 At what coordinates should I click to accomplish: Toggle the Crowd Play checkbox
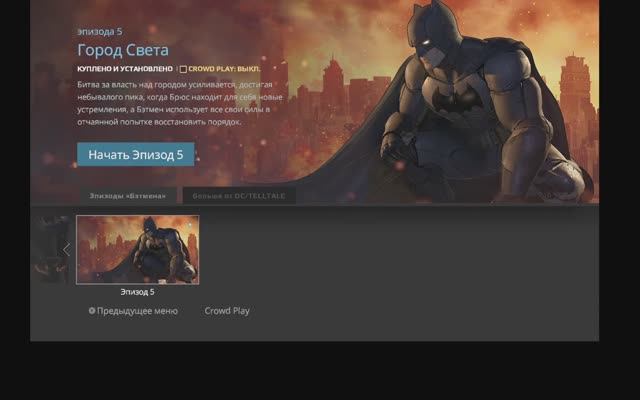click(183, 69)
